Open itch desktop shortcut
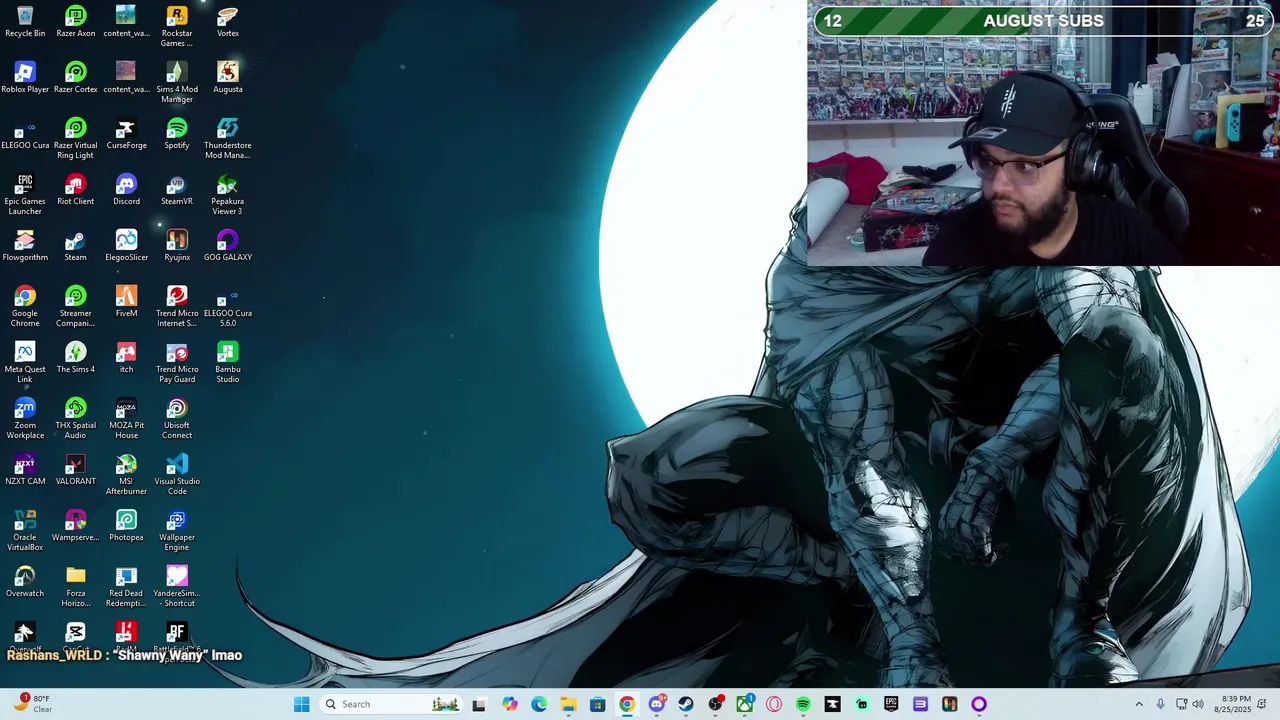This screenshot has height=720, width=1280. (x=126, y=358)
